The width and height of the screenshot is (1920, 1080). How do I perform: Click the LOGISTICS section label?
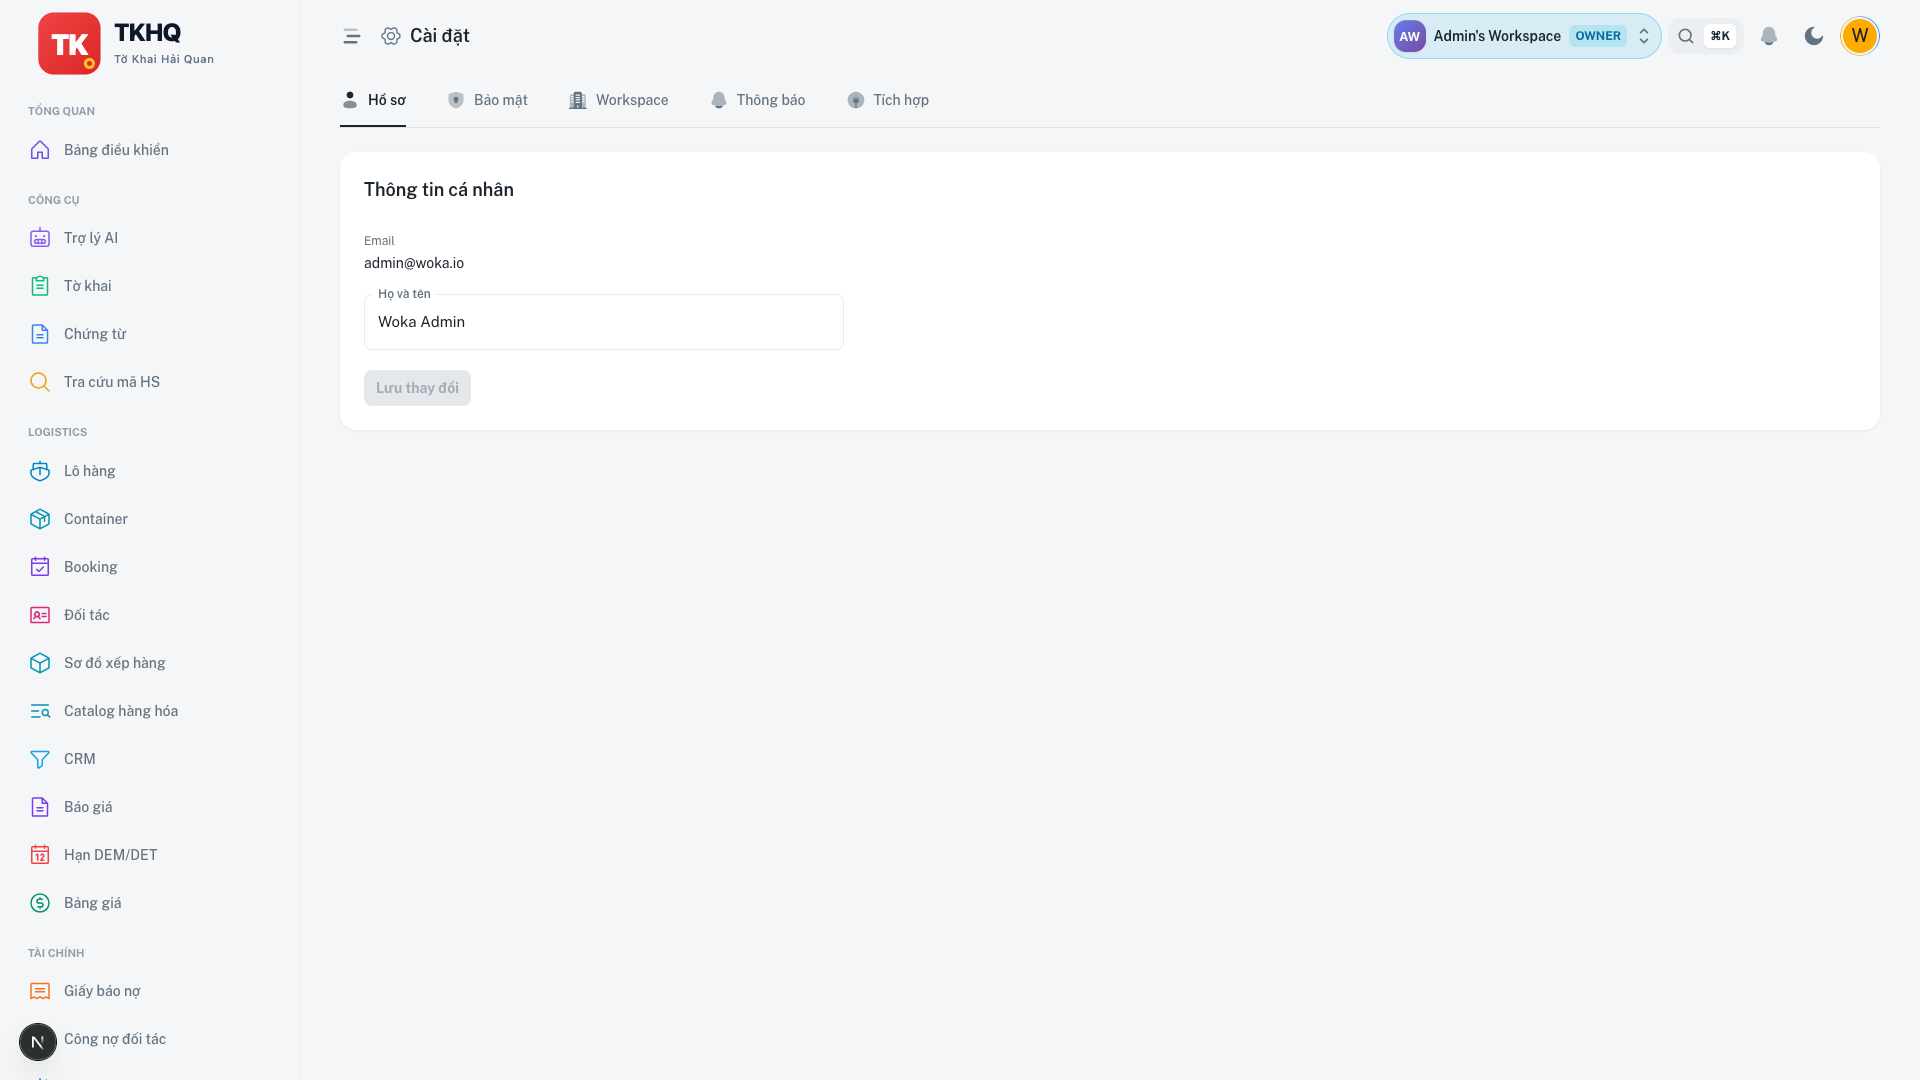[57, 432]
